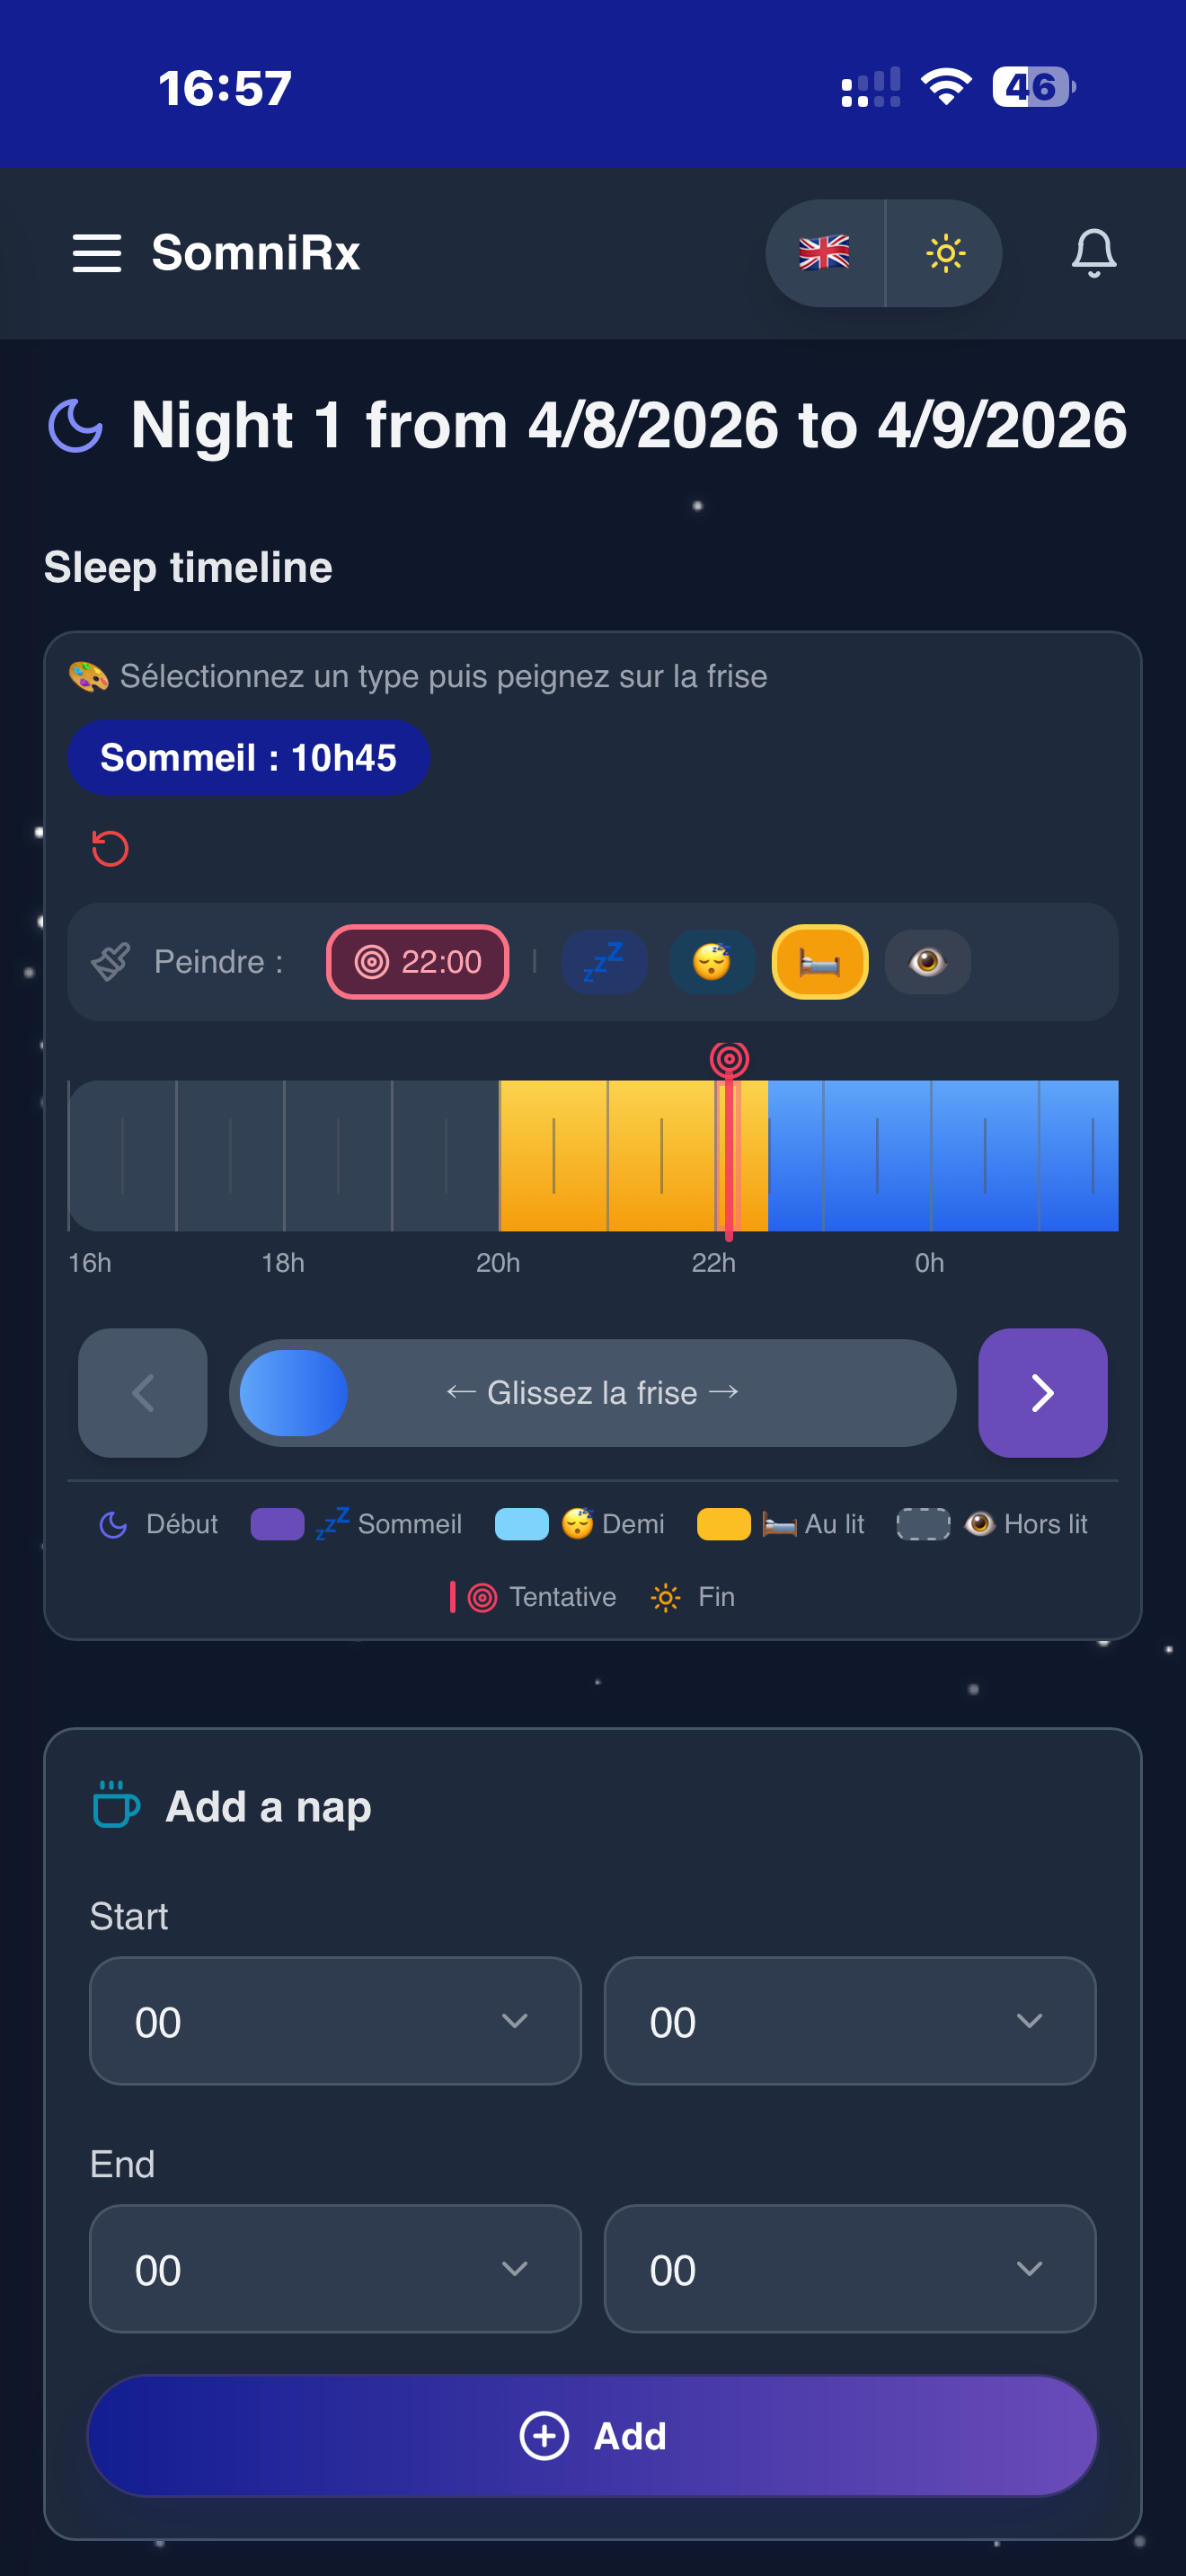
Task: Click the blue timeline slider handle
Action: tap(294, 1393)
